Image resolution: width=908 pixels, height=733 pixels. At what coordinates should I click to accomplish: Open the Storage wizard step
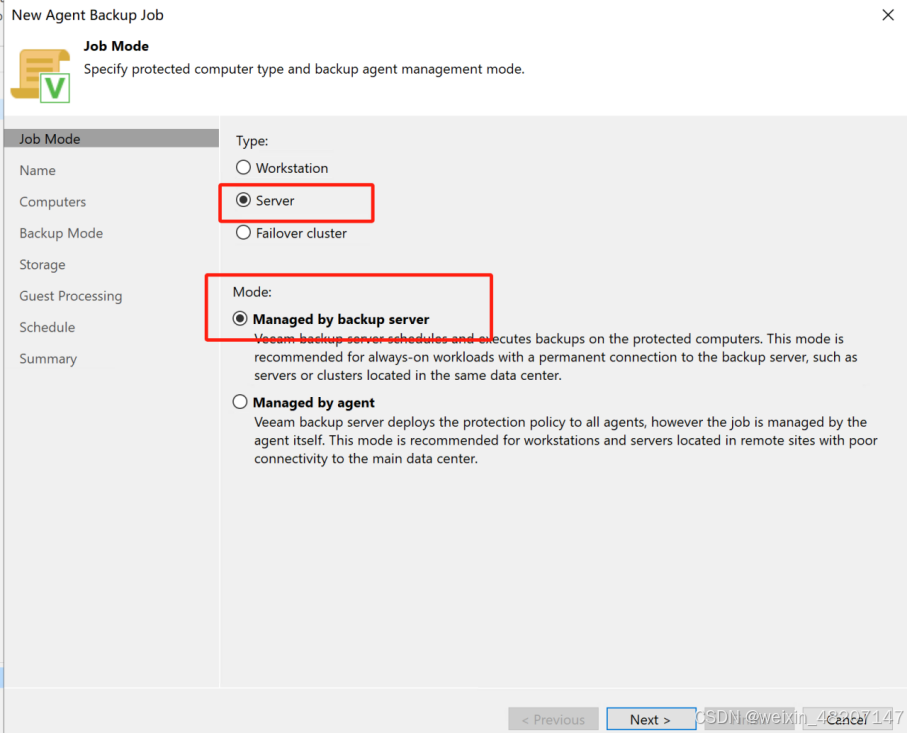[42, 265]
